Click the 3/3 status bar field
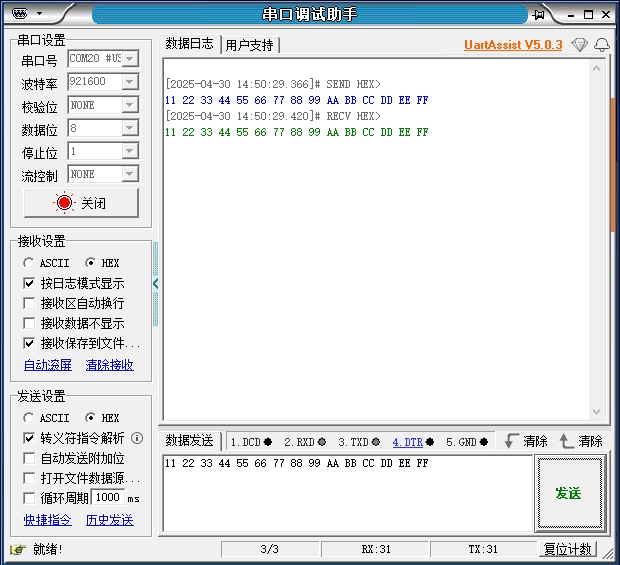 tap(270, 549)
